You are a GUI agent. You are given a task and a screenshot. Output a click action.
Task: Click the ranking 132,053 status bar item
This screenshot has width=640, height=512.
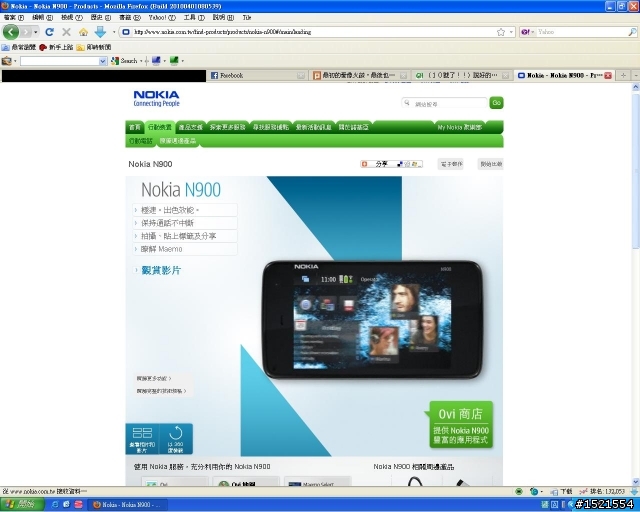(x=602, y=492)
